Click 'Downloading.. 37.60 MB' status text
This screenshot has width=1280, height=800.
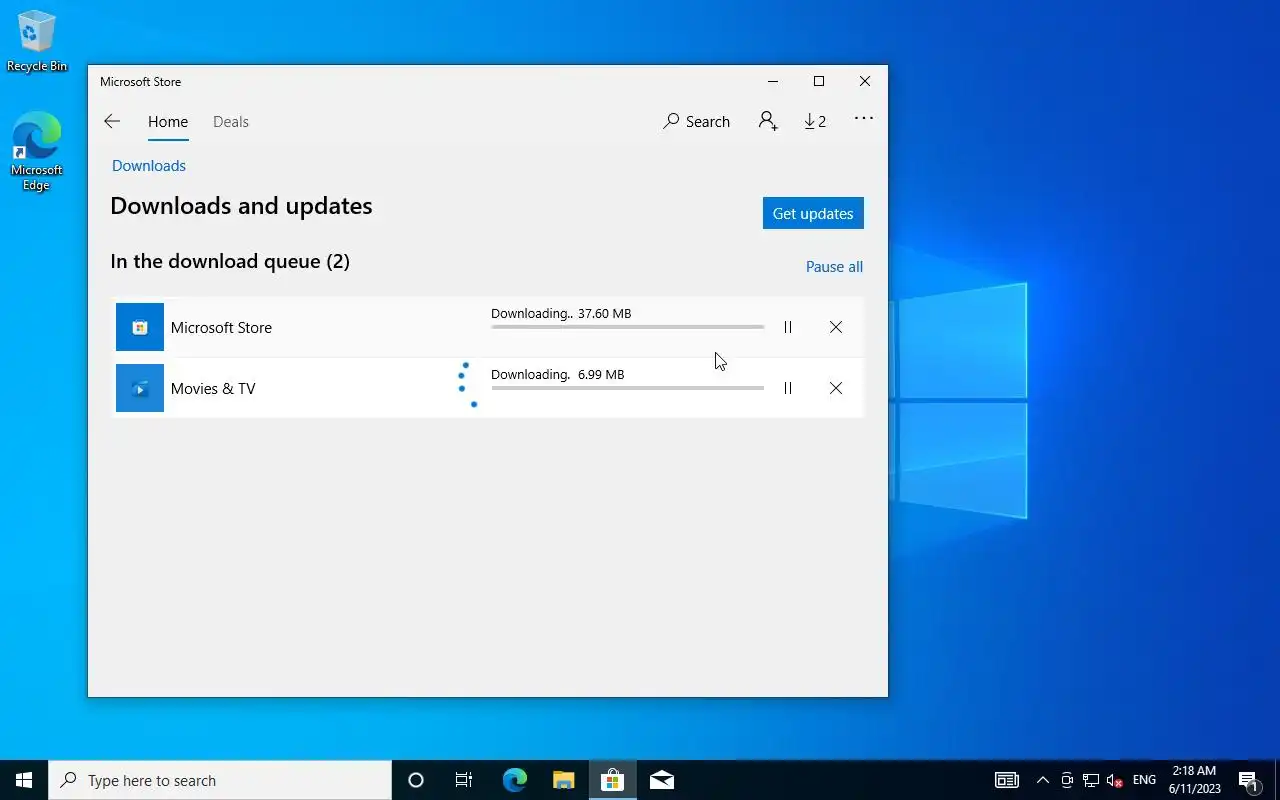coord(561,313)
